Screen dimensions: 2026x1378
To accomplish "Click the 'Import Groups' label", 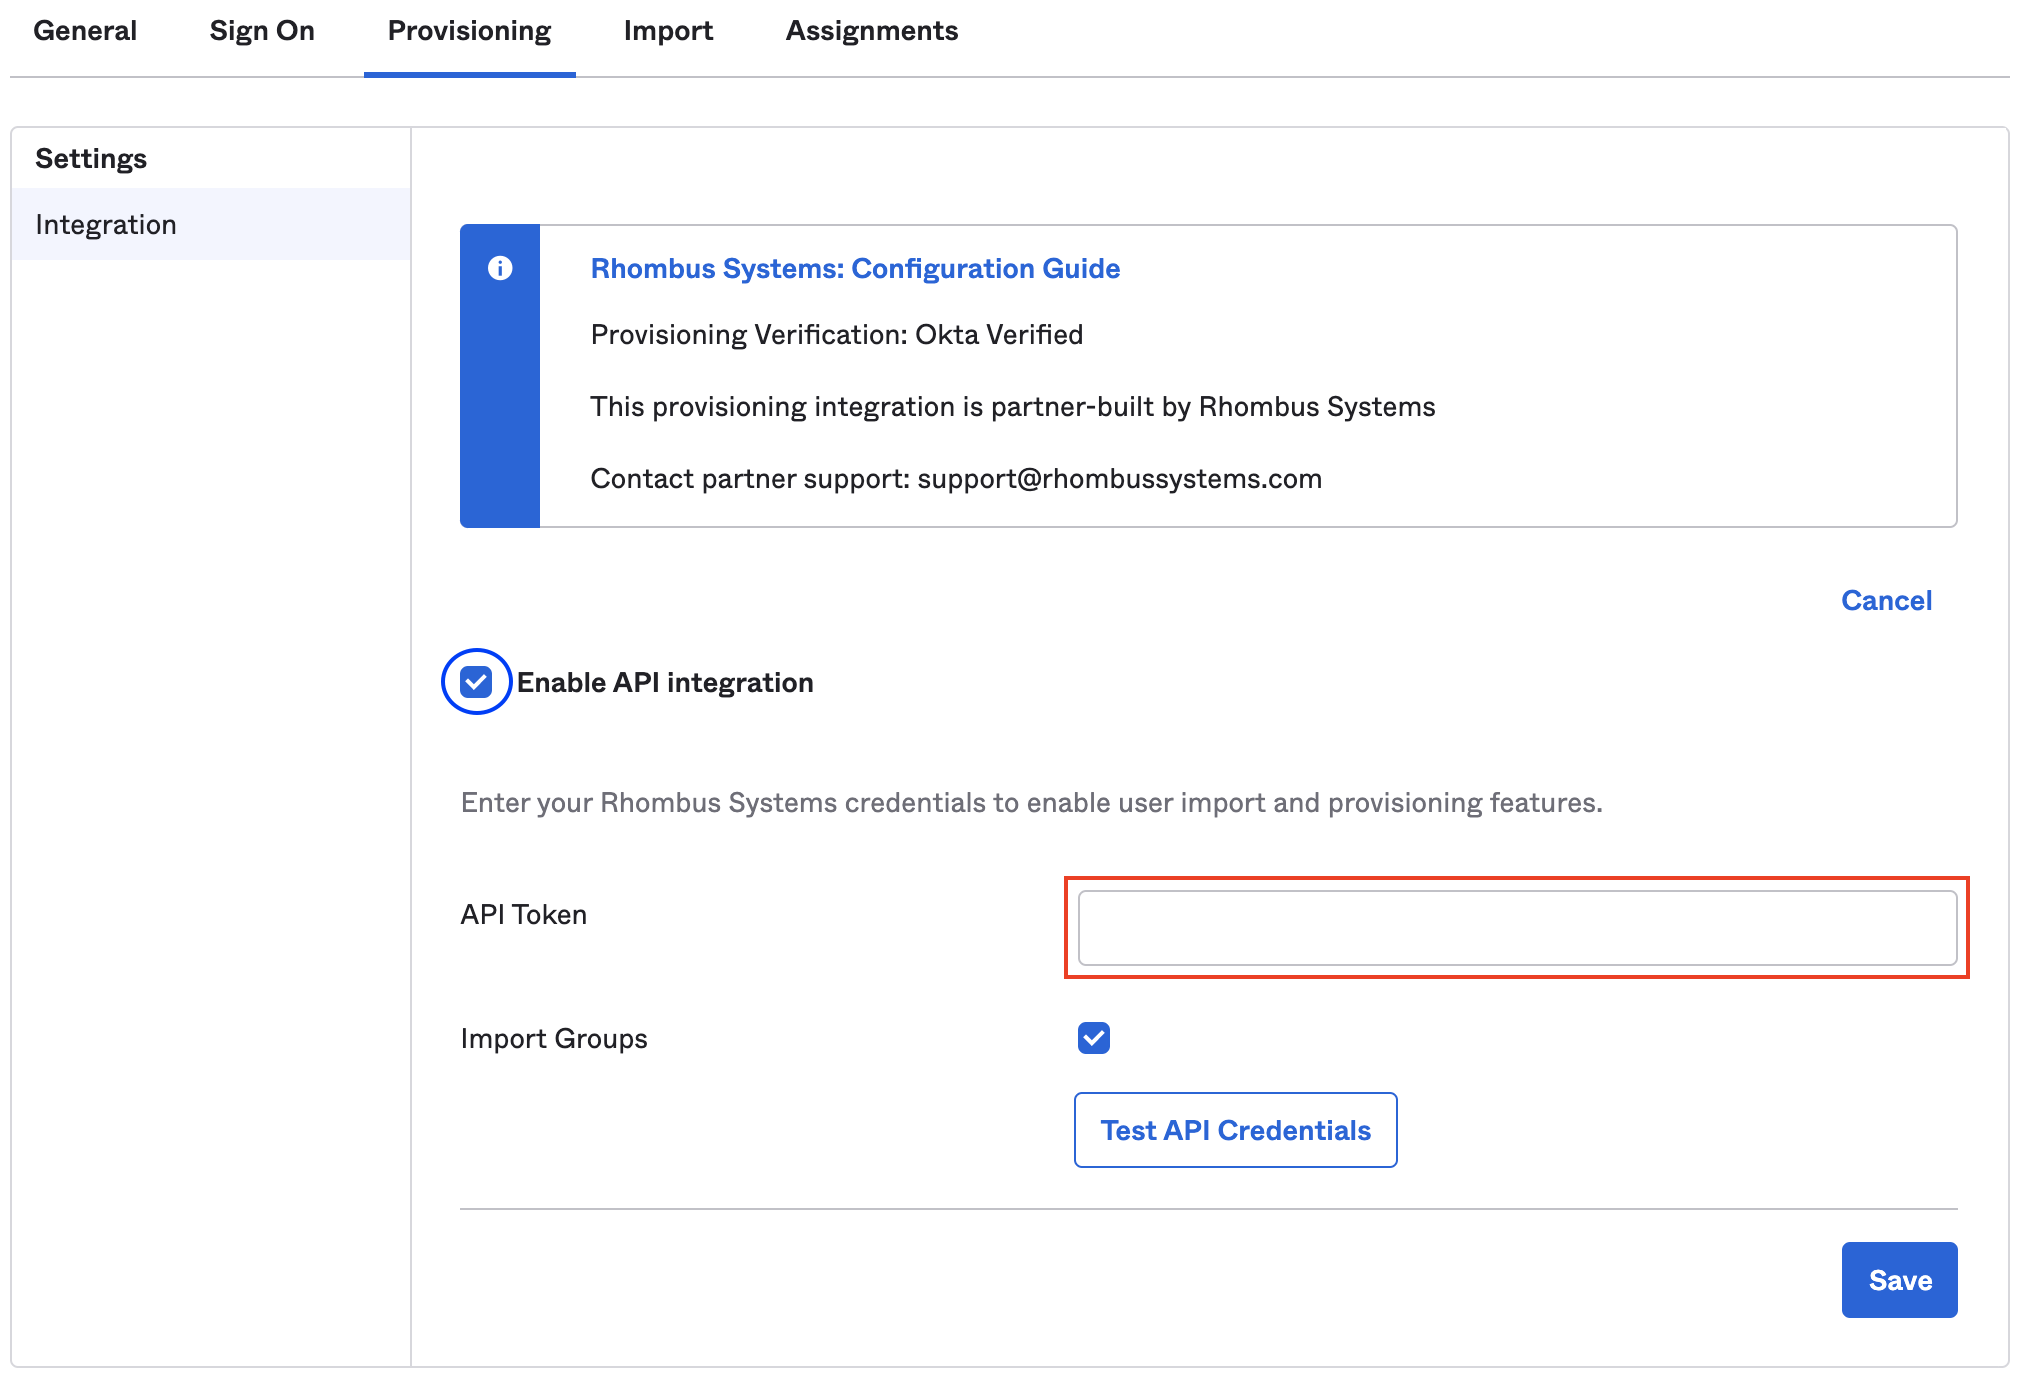I will 554,1038.
